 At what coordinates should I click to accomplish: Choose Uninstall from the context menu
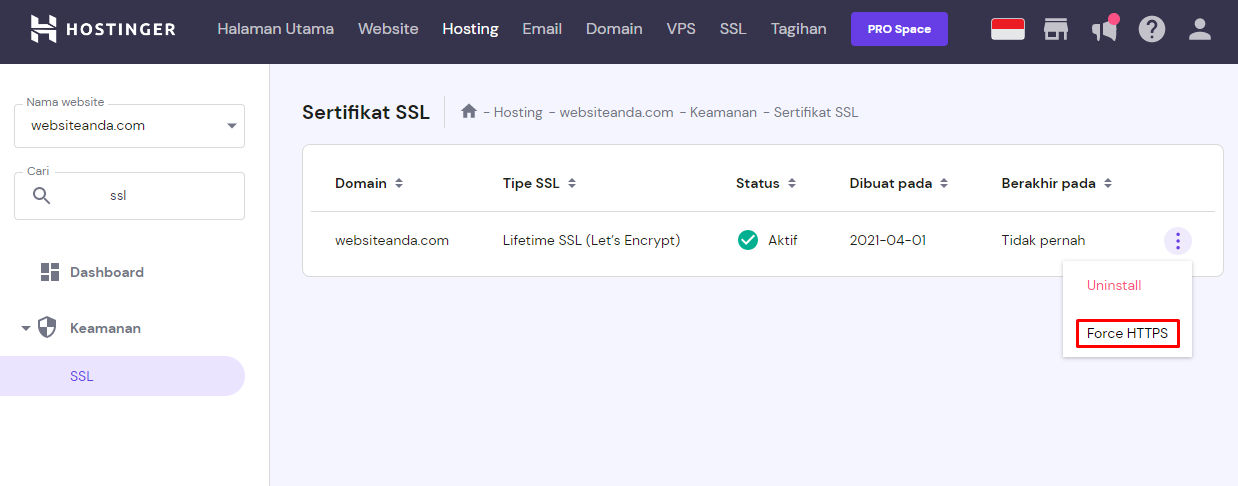click(x=1114, y=285)
